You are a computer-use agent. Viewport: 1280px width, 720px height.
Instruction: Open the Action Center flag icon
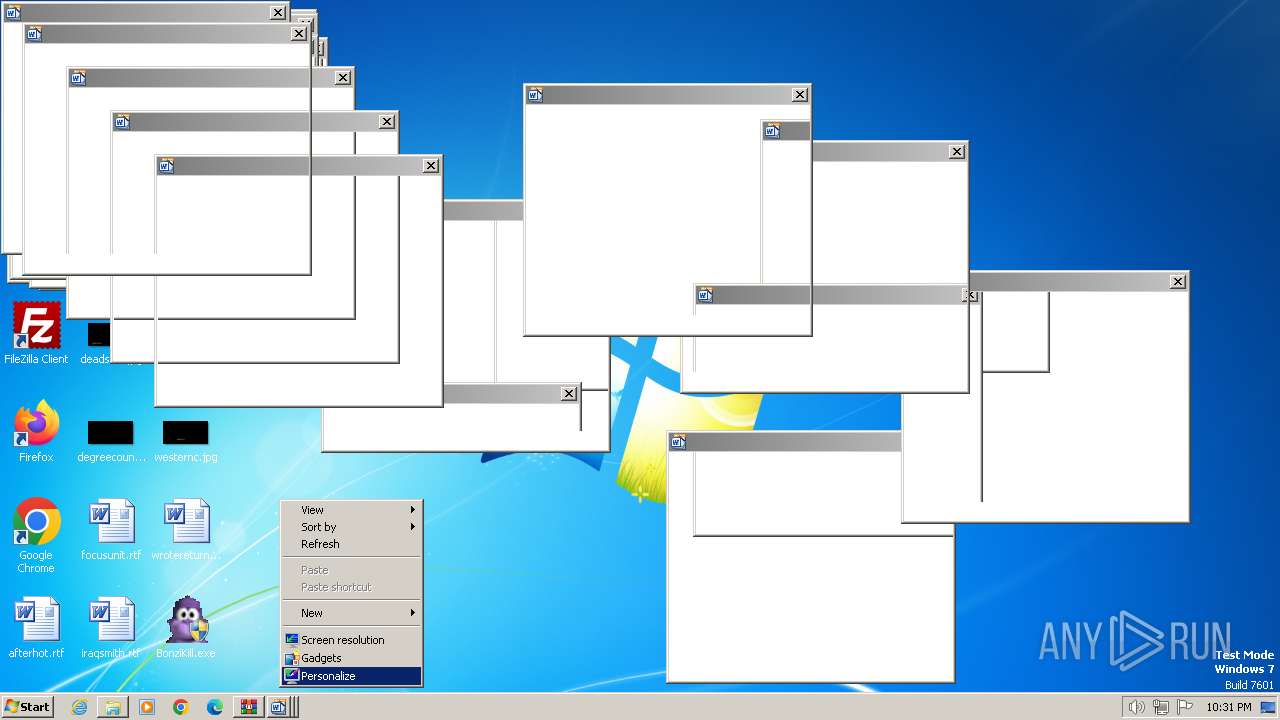tap(1183, 707)
